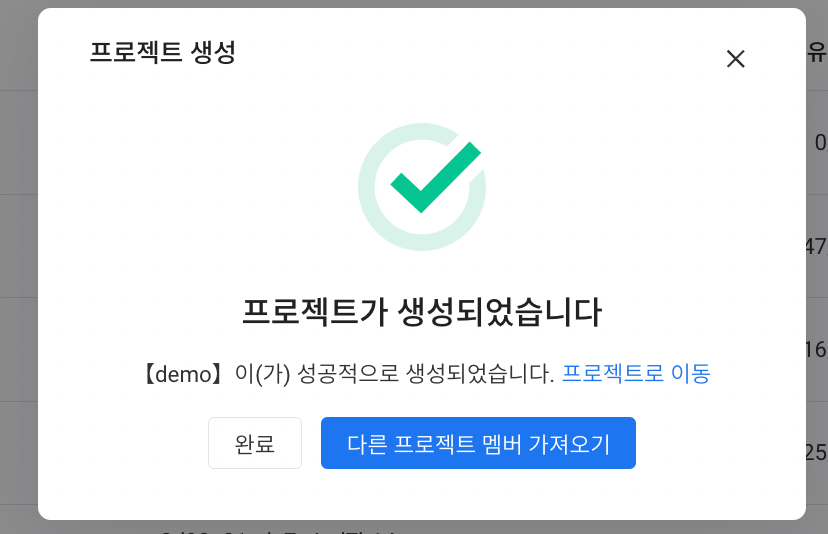Viewport: 828px width, 534px height.
Task: Close the 프로젝트 생성 dialog with X
Action: 735,59
